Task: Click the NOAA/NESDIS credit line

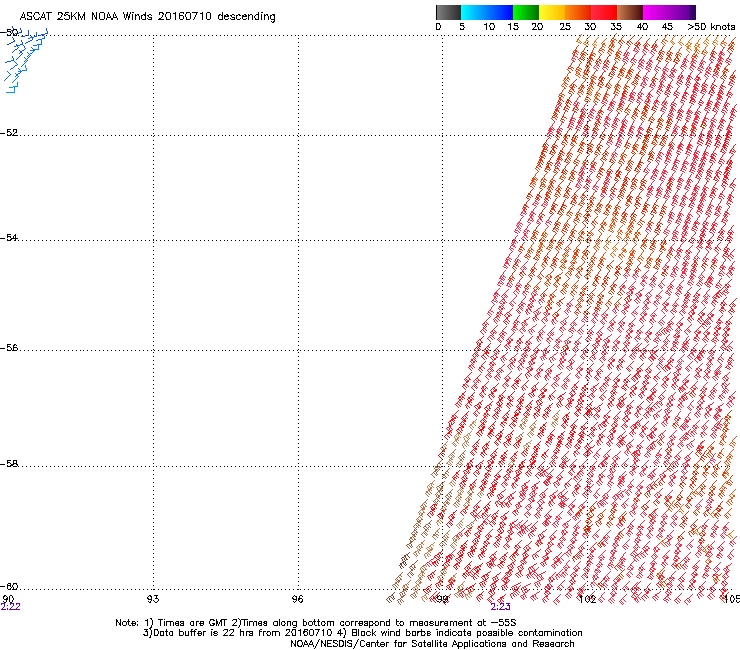Action: pyautogui.click(x=432, y=644)
